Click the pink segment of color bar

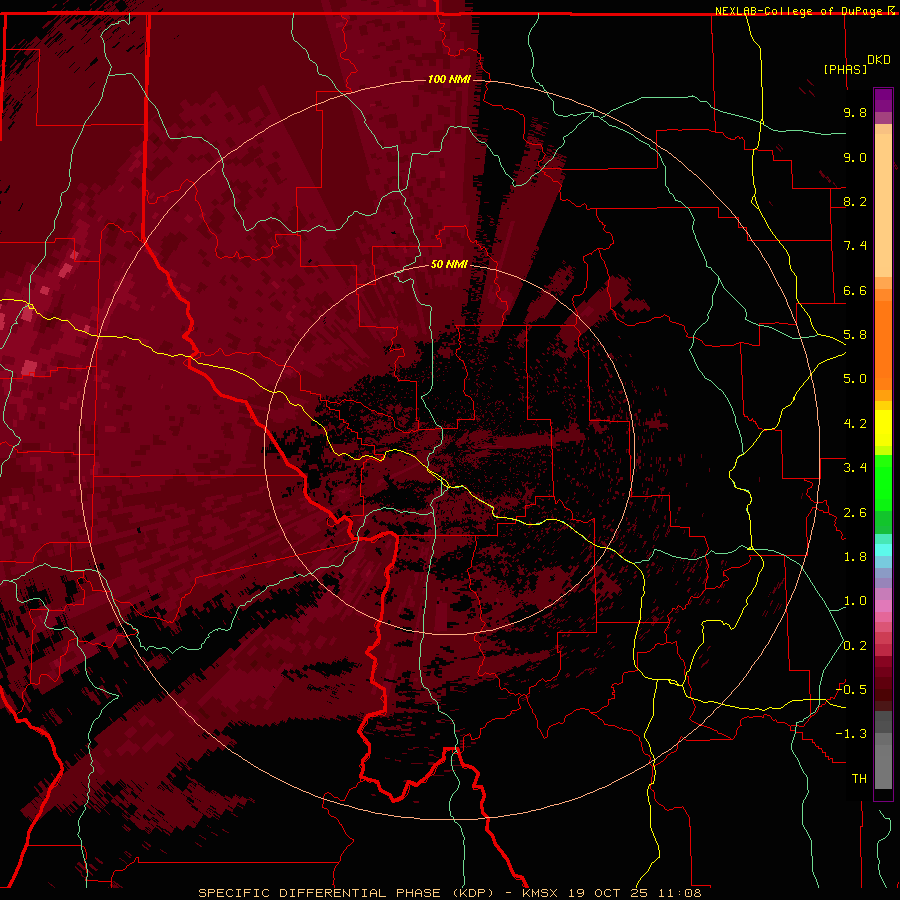[x=883, y=606]
